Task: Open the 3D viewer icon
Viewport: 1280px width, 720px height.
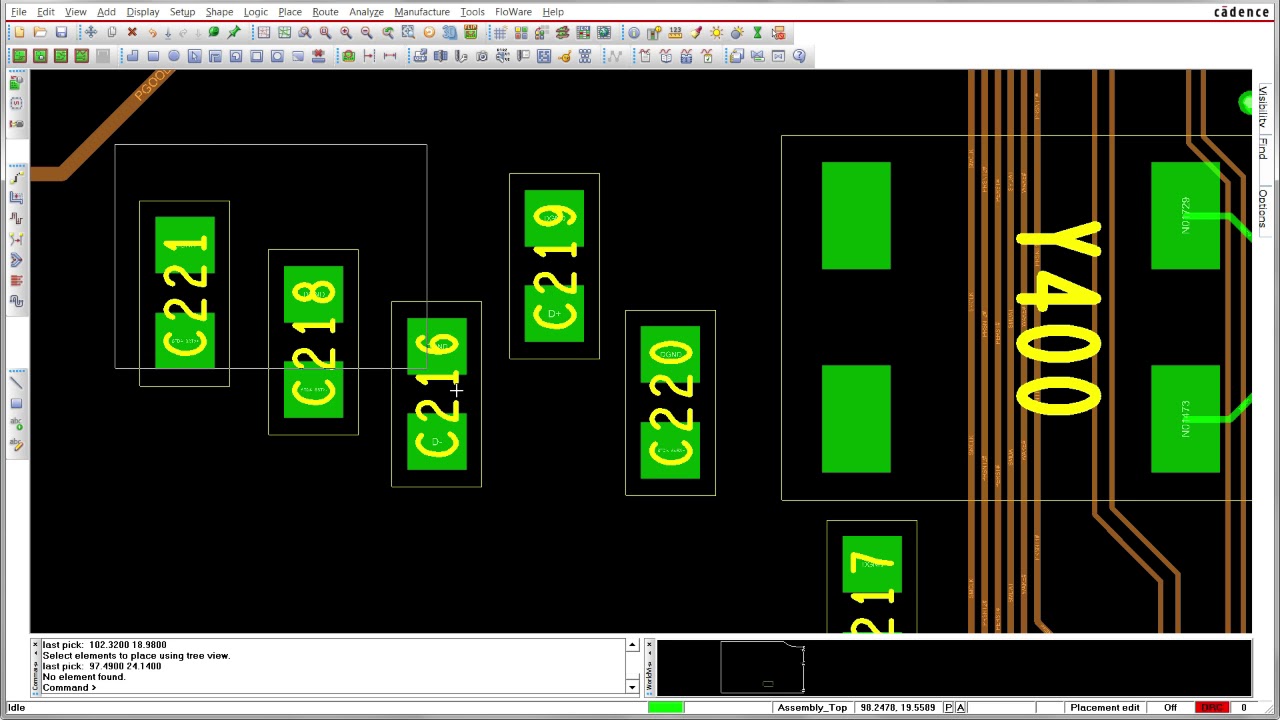Action: (x=450, y=33)
